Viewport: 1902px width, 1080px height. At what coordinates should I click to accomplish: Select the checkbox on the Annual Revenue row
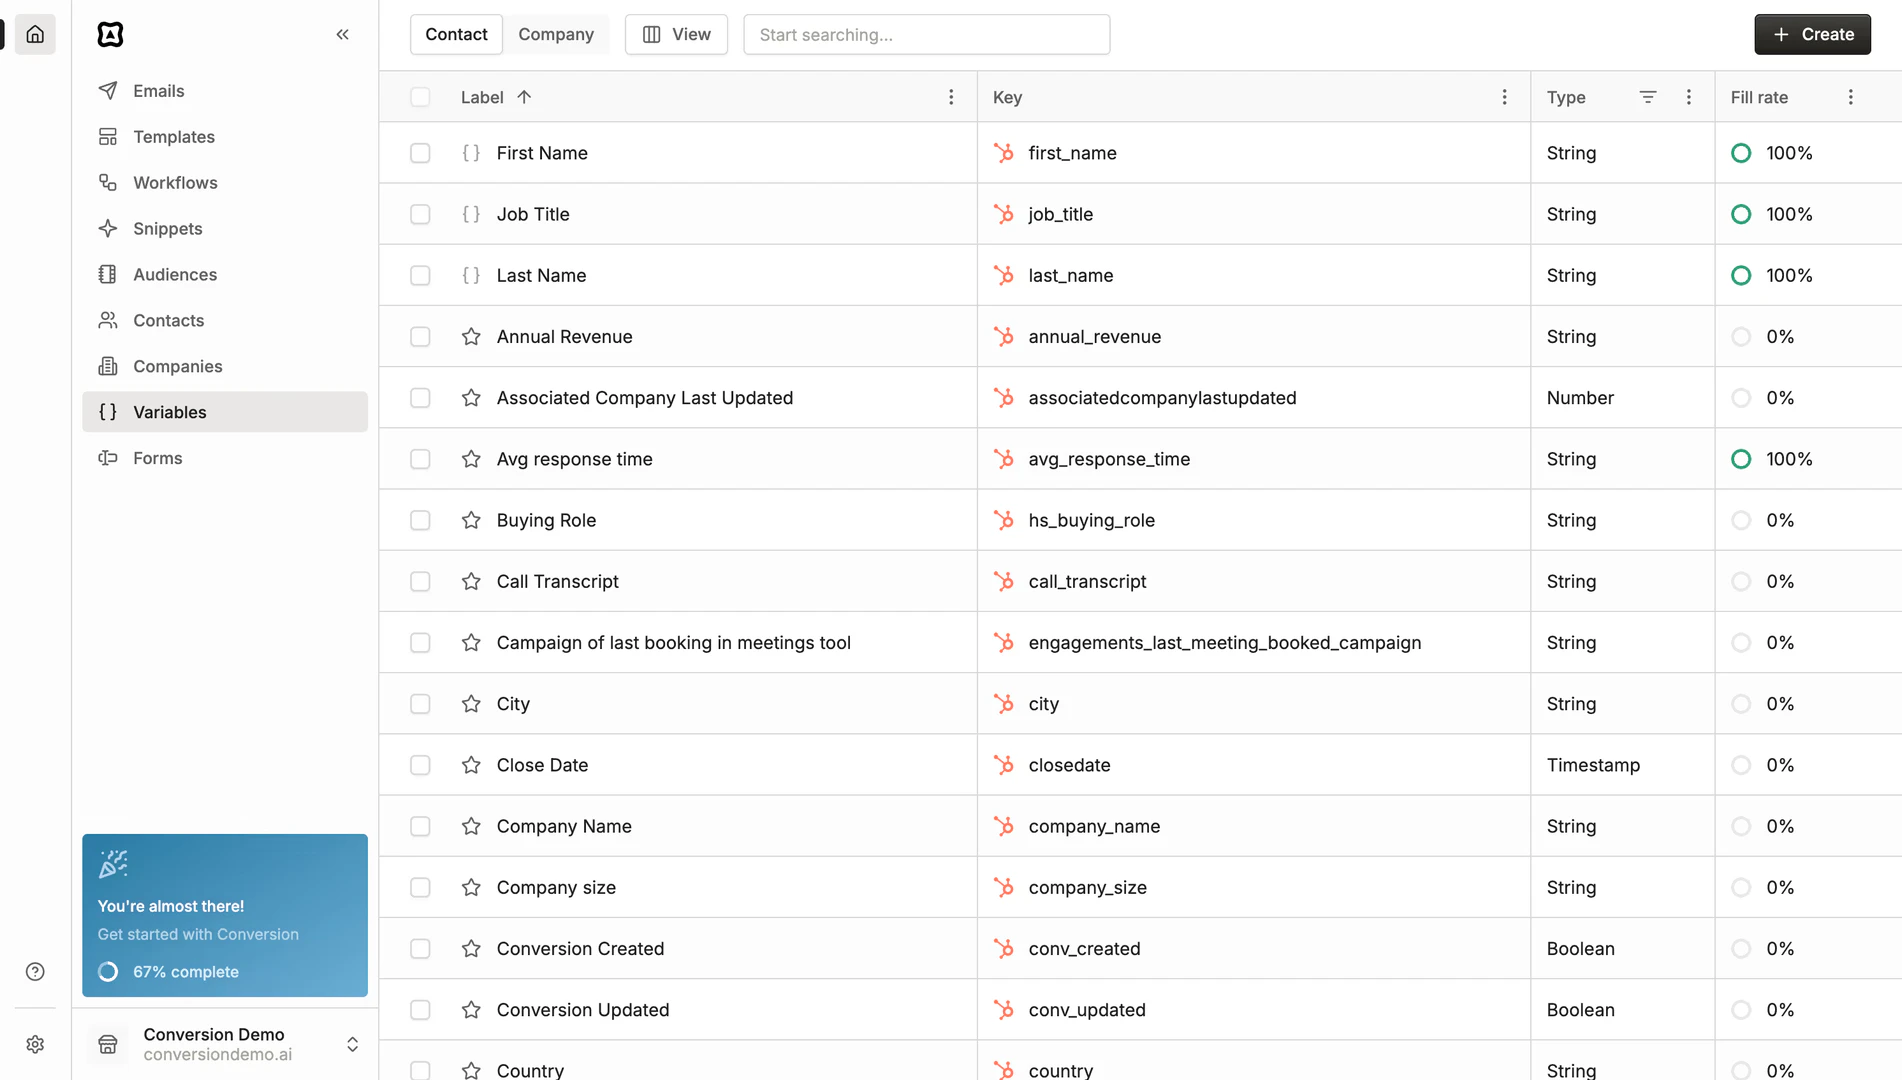420,336
